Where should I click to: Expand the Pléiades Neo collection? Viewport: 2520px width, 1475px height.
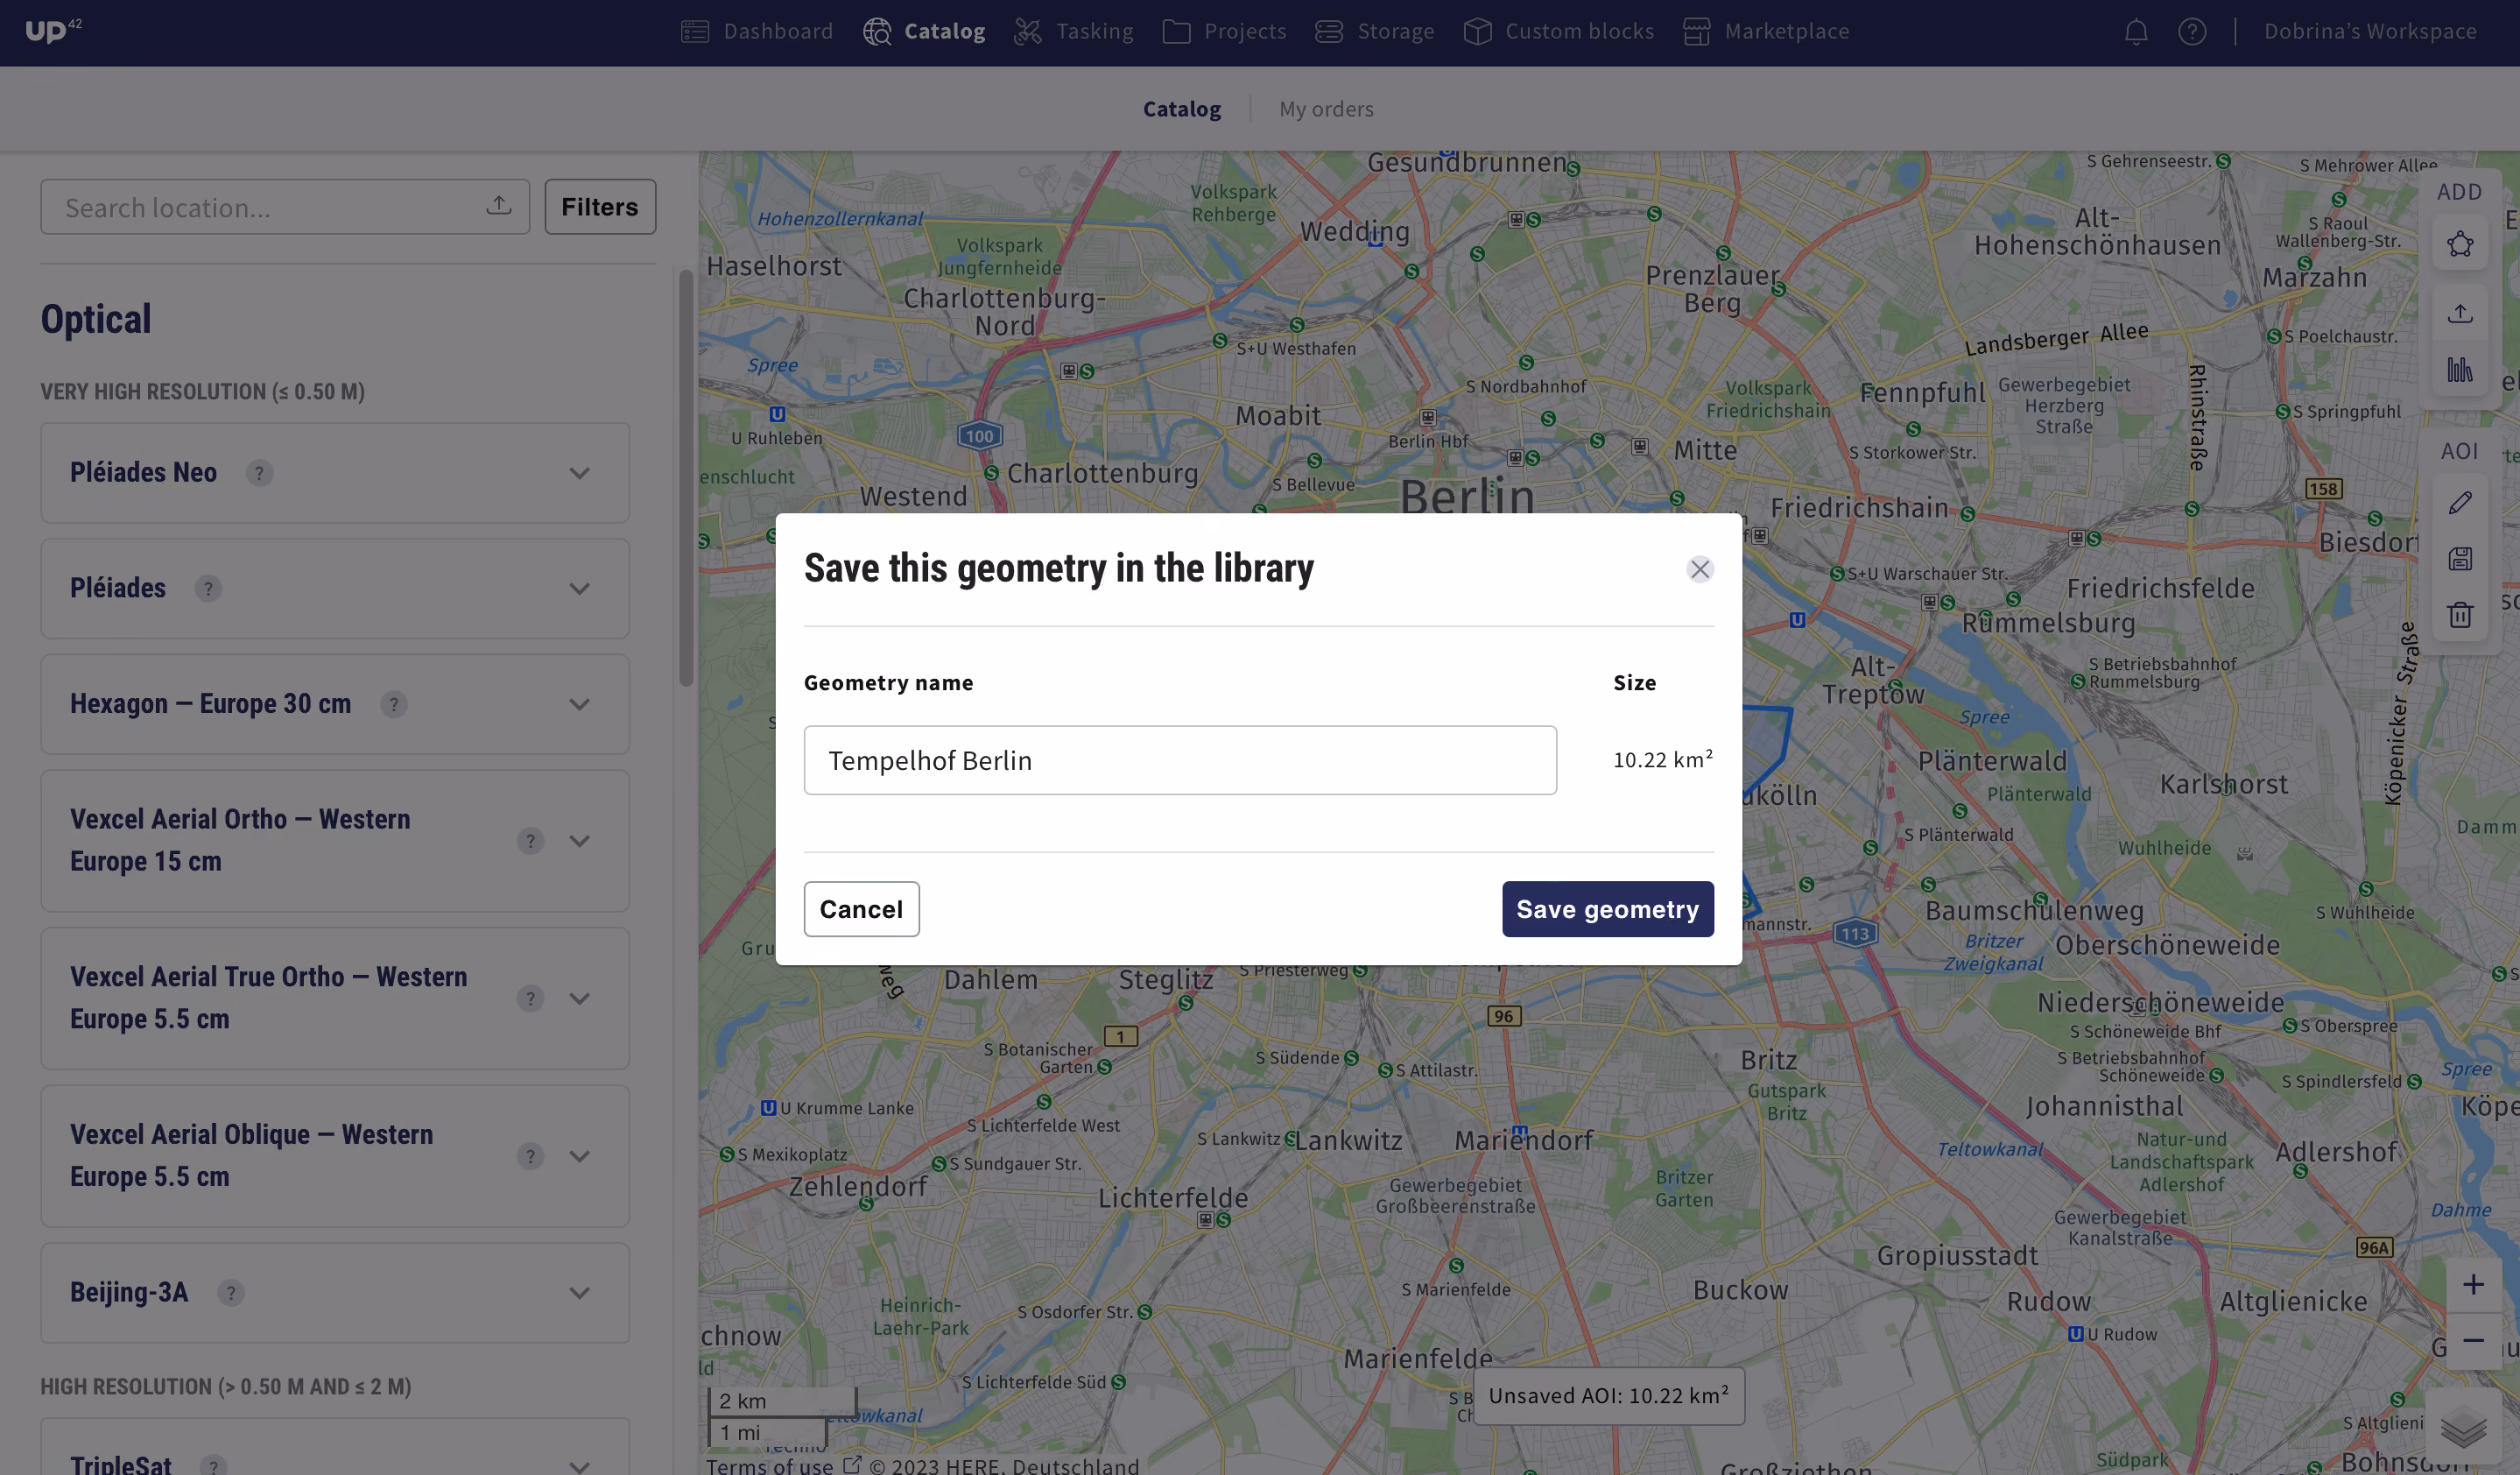click(x=580, y=473)
